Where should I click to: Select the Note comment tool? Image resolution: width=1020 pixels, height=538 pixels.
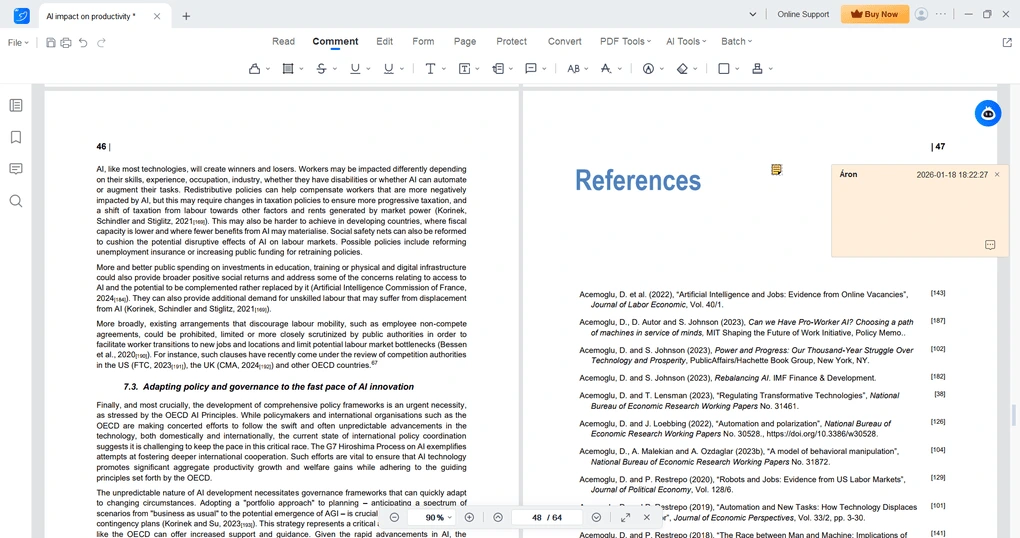point(531,68)
